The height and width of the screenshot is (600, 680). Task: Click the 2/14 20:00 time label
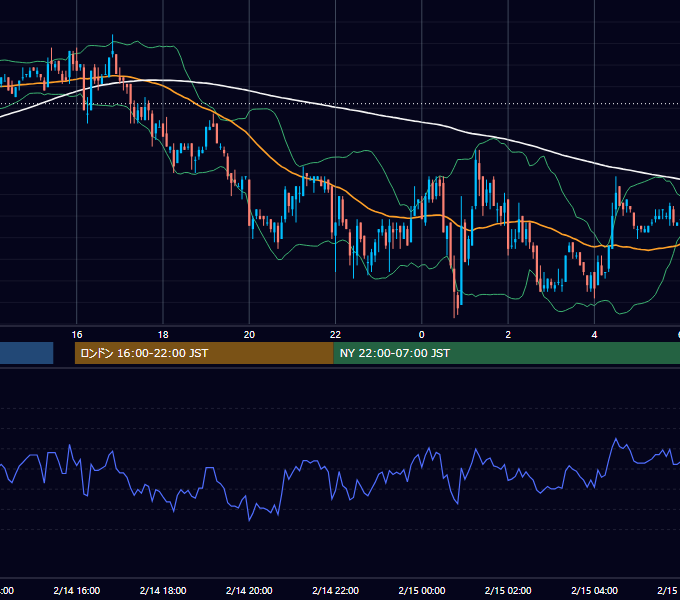click(249, 590)
